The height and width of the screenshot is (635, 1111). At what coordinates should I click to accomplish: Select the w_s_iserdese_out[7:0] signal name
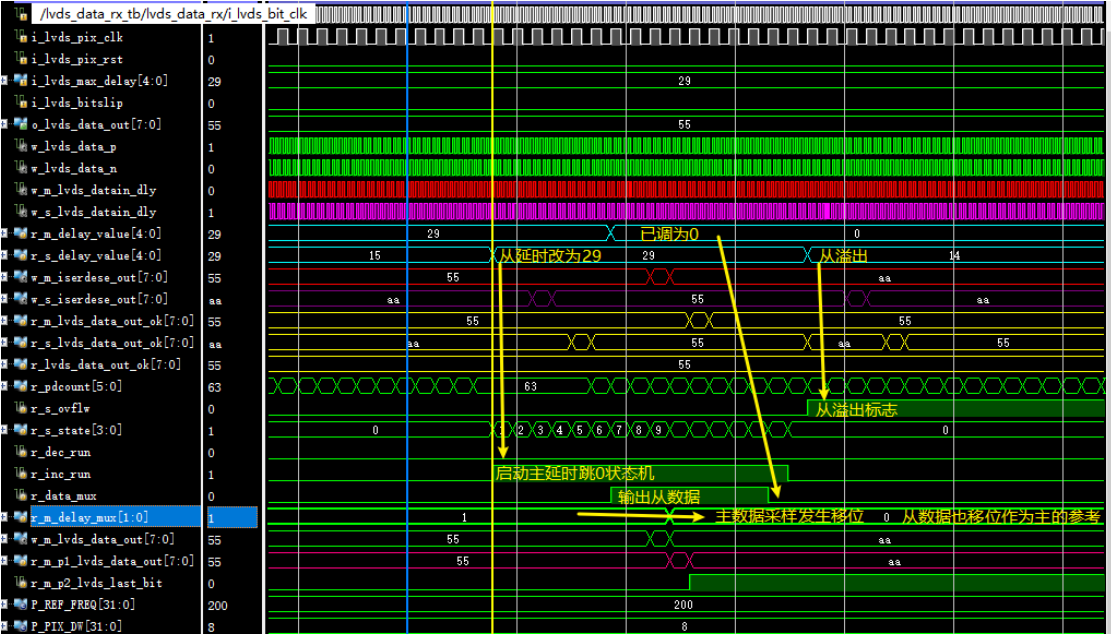click(98, 300)
